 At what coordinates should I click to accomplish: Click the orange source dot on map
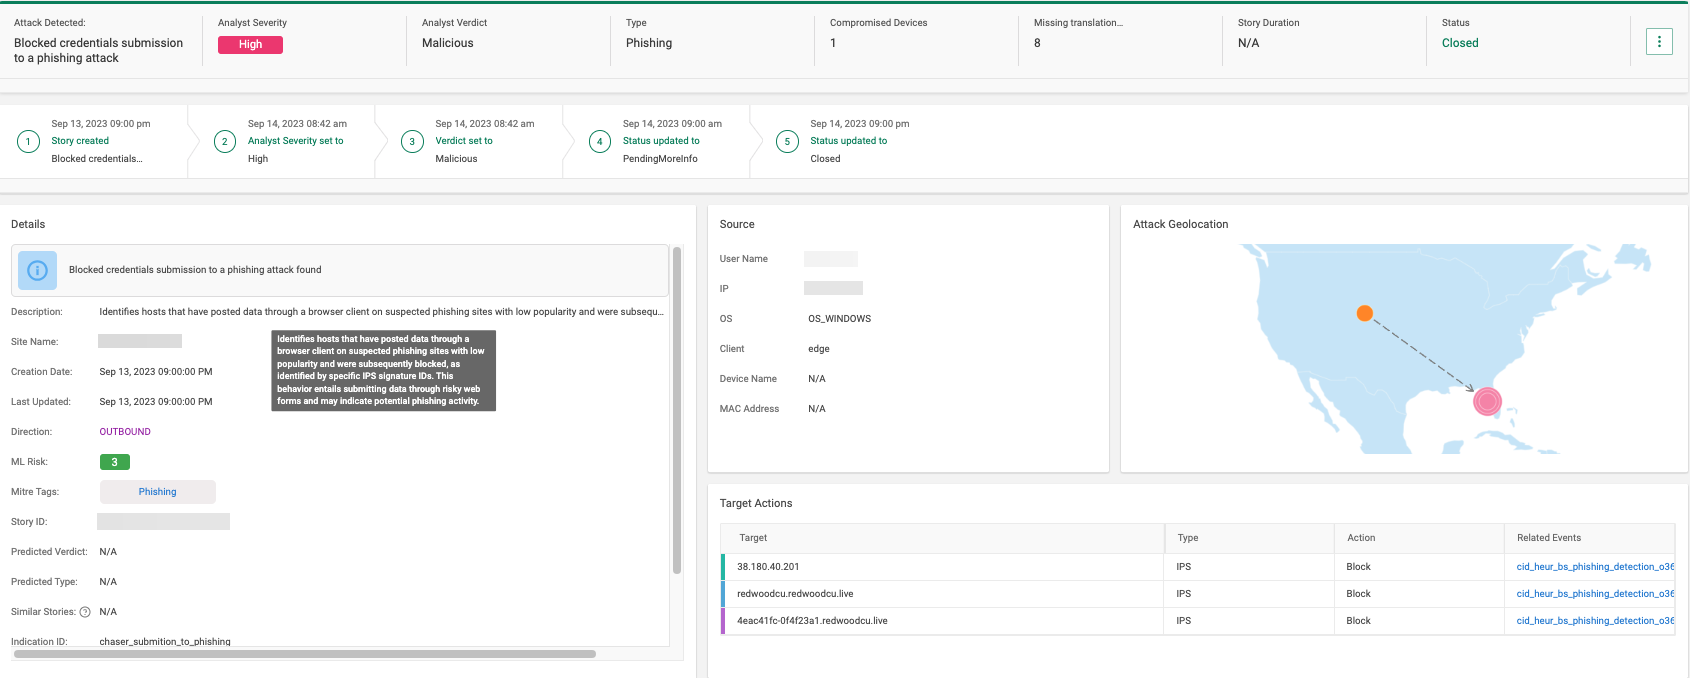coord(1364,313)
